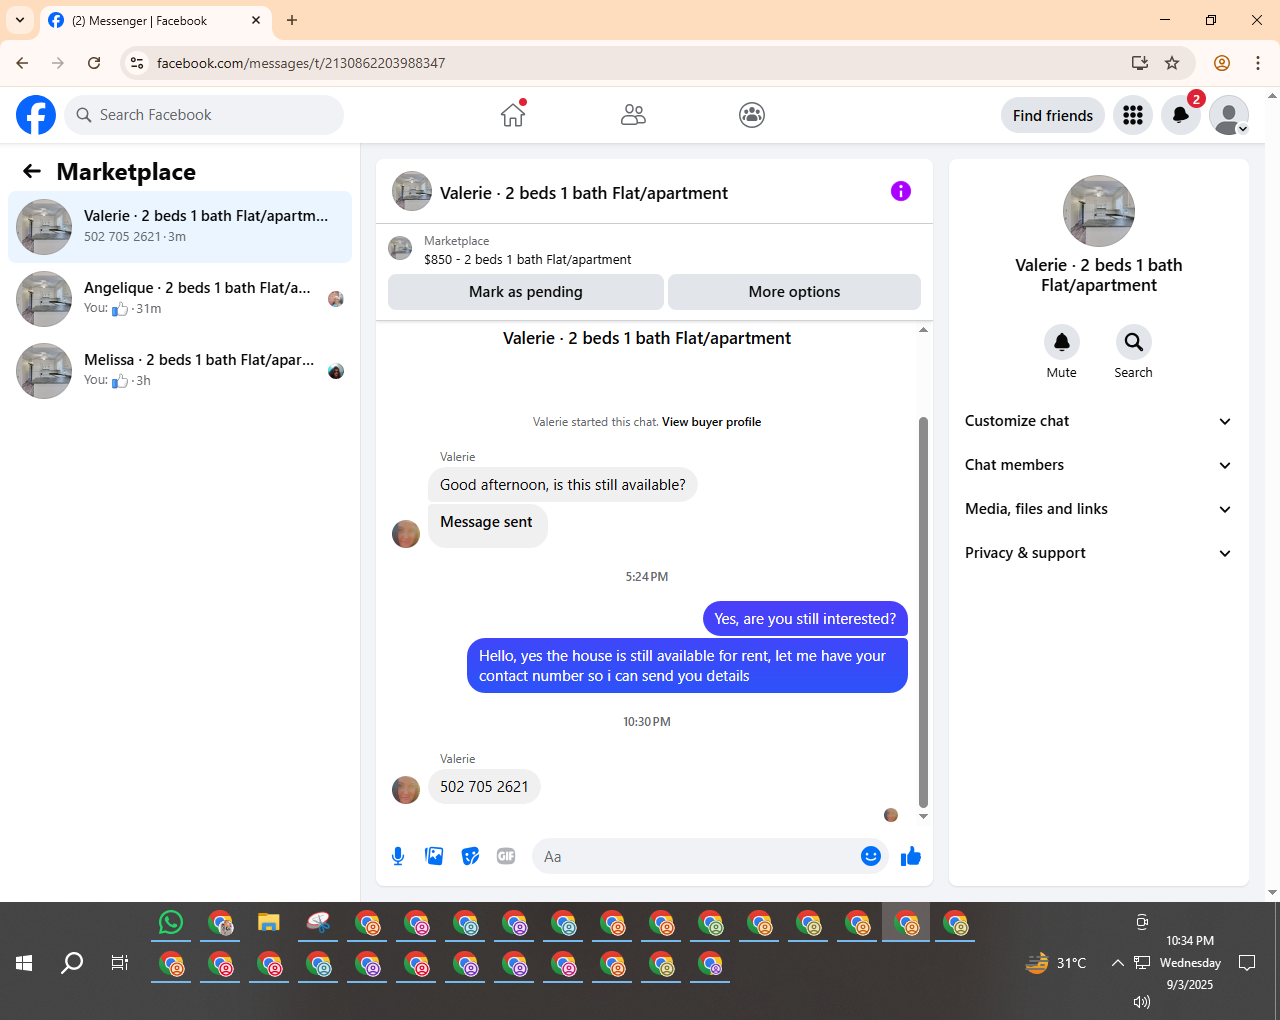Show hidden system tray icons
The height and width of the screenshot is (1020, 1280).
coord(1117,963)
